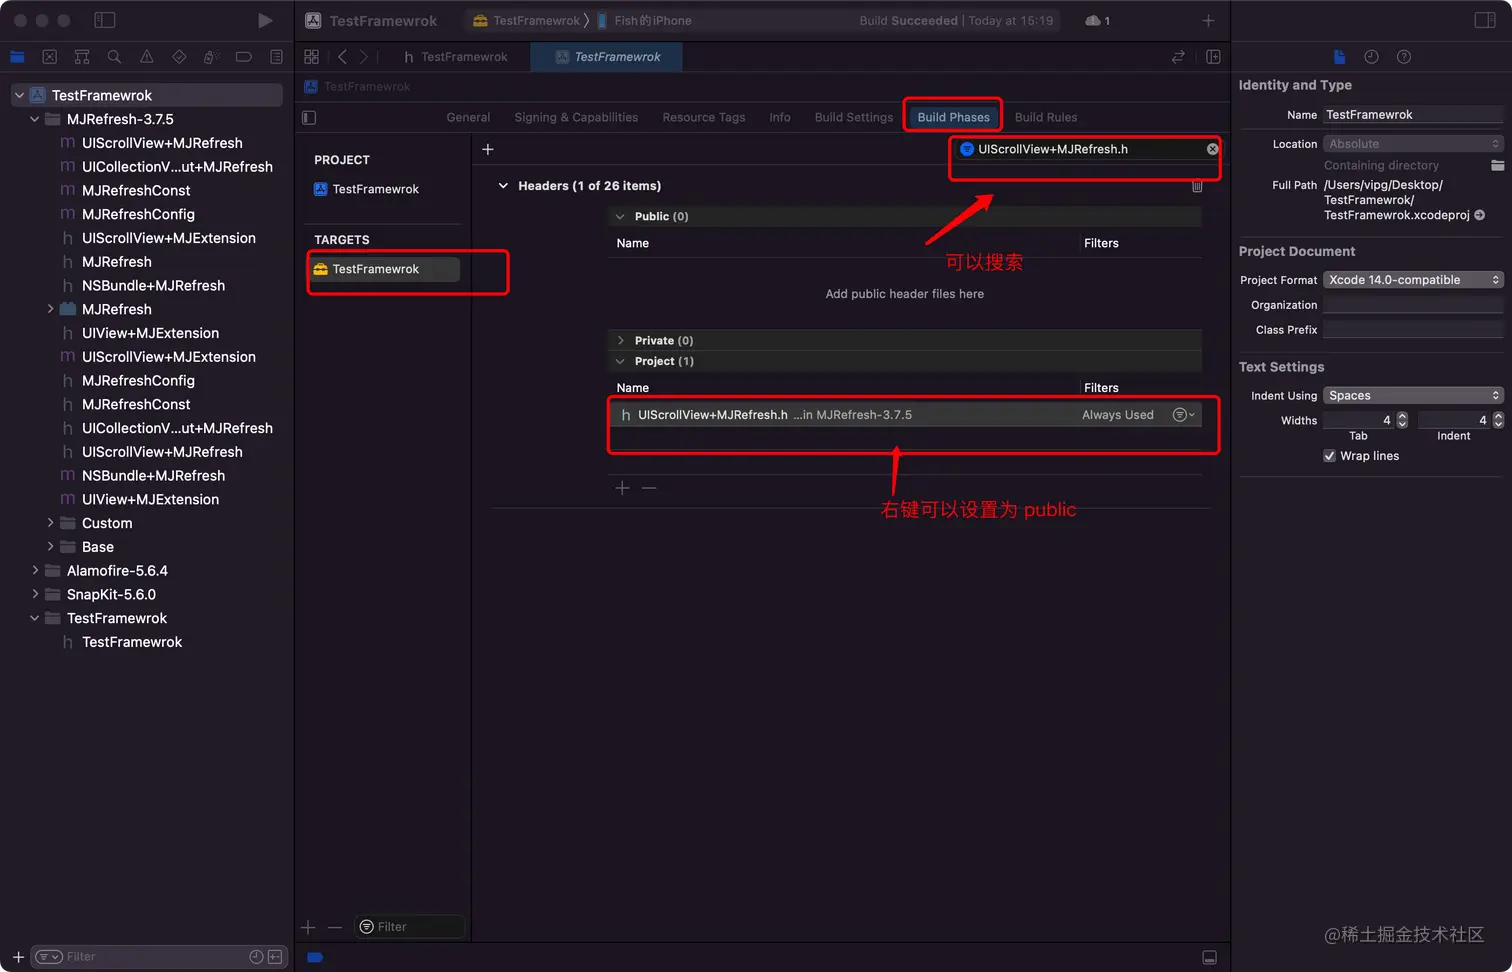The height and width of the screenshot is (972, 1512).
Task: Open the related items grid menu
Action: pos(312,57)
